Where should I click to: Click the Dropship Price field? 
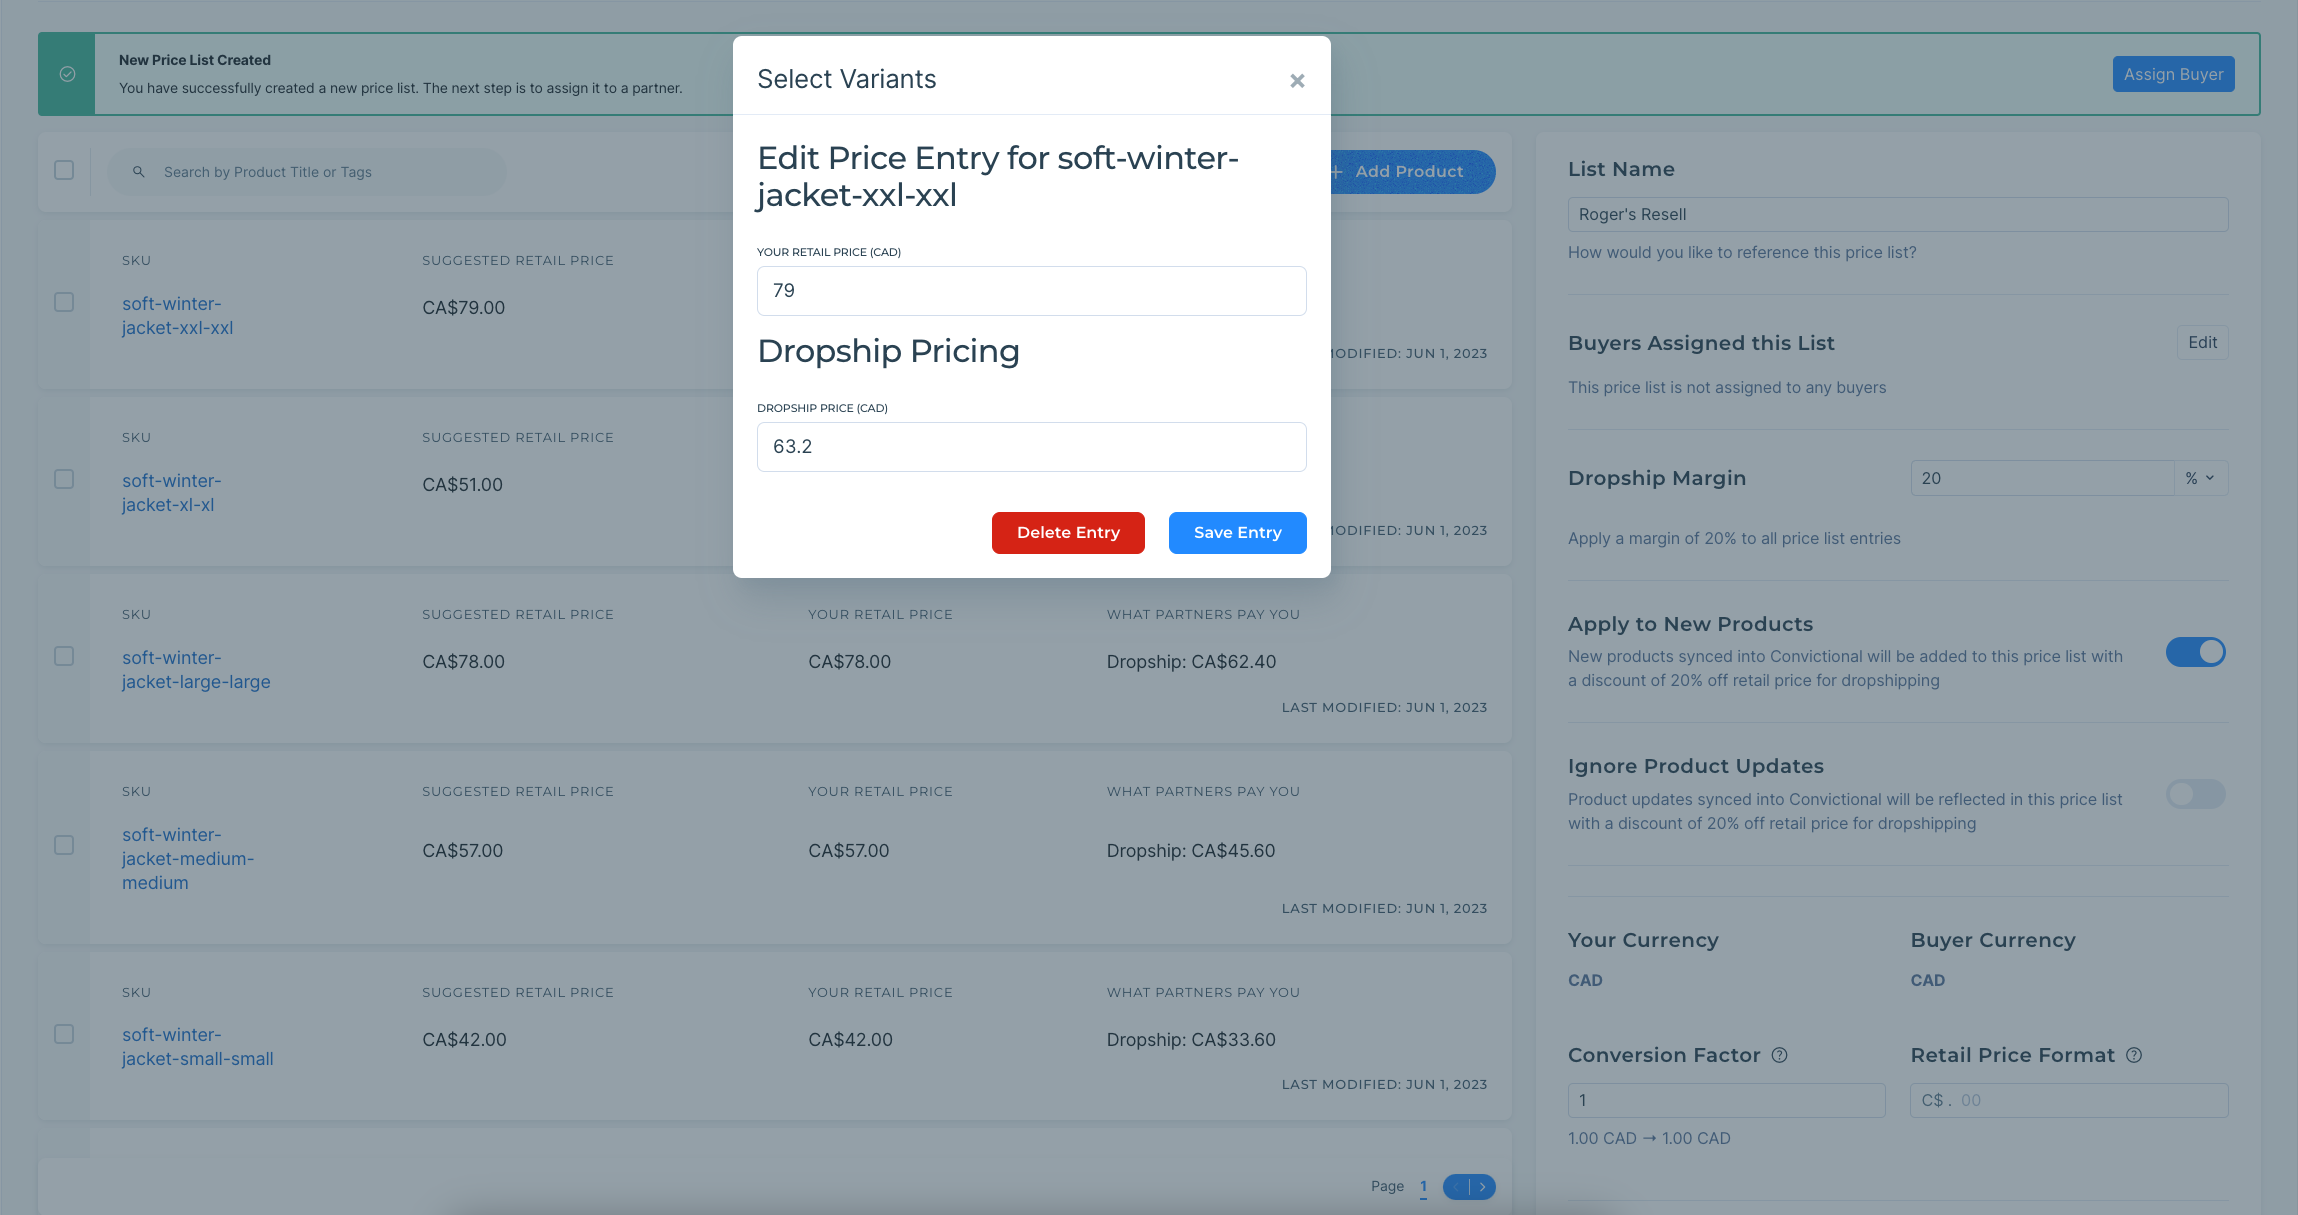1031,447
